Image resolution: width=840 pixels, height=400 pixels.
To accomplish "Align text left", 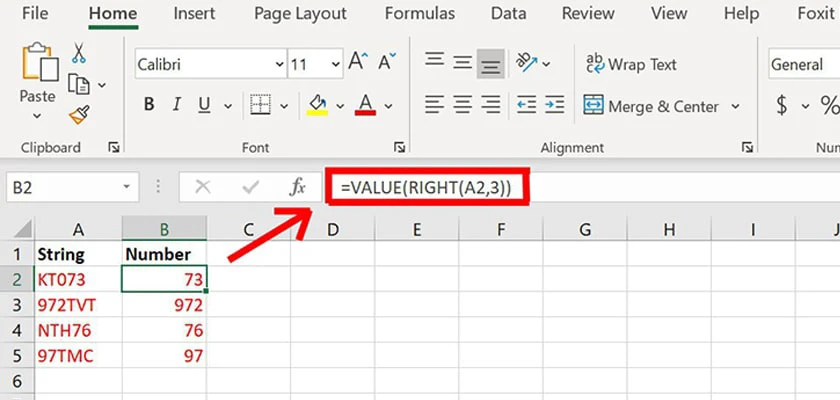I will (434, 104).
